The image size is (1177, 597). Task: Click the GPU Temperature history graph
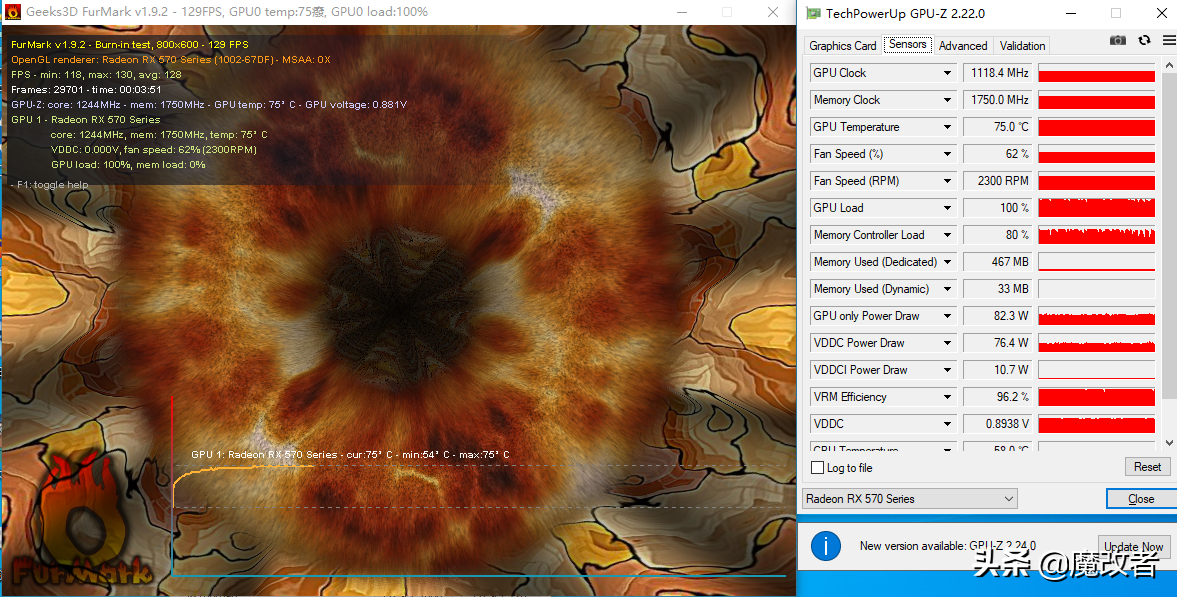pyautogui.click(x=1097, y=127)
